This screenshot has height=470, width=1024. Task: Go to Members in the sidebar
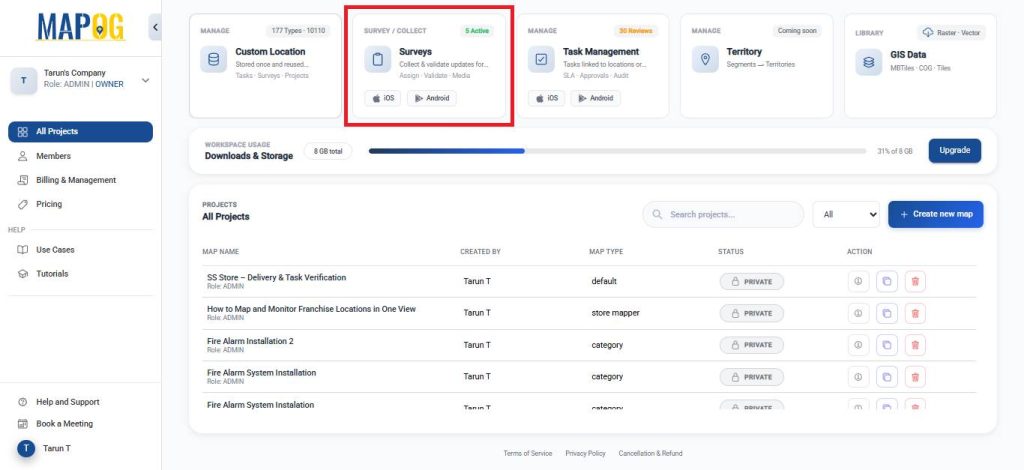(x=53, y=156)
